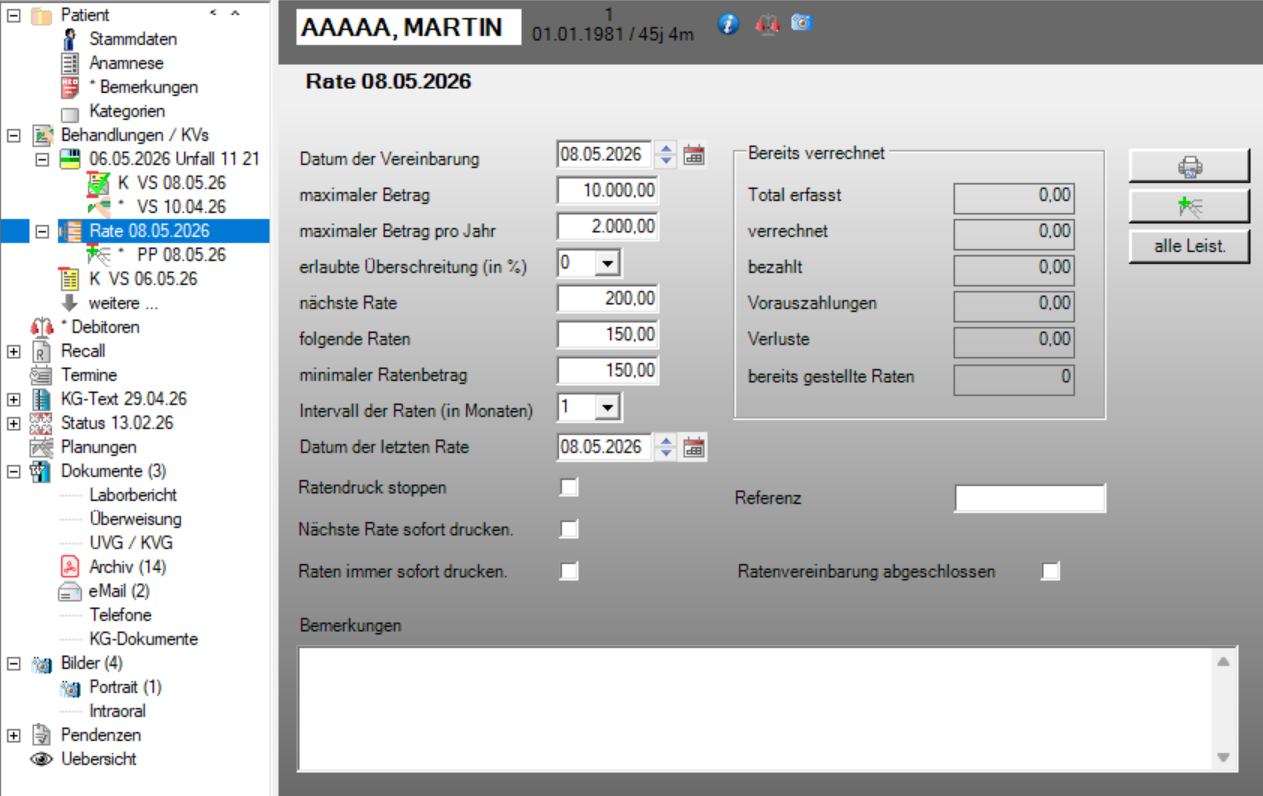
Task: Click the blue info icon beside patient name
Action: click(x=728, y=24)
